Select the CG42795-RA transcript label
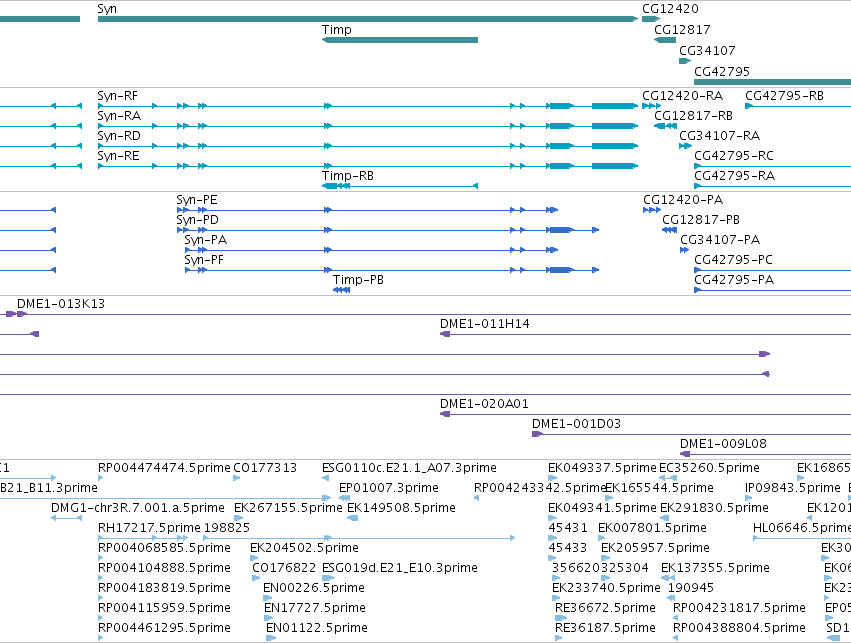Screen dimensions: 851x643 [734, 176]
